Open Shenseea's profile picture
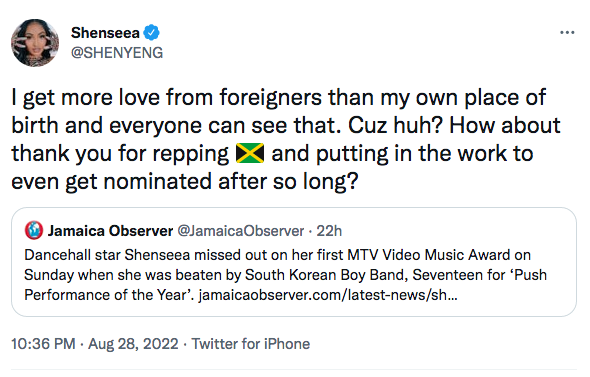This screenshot has width=590, height=377. [x=35, y=43]
